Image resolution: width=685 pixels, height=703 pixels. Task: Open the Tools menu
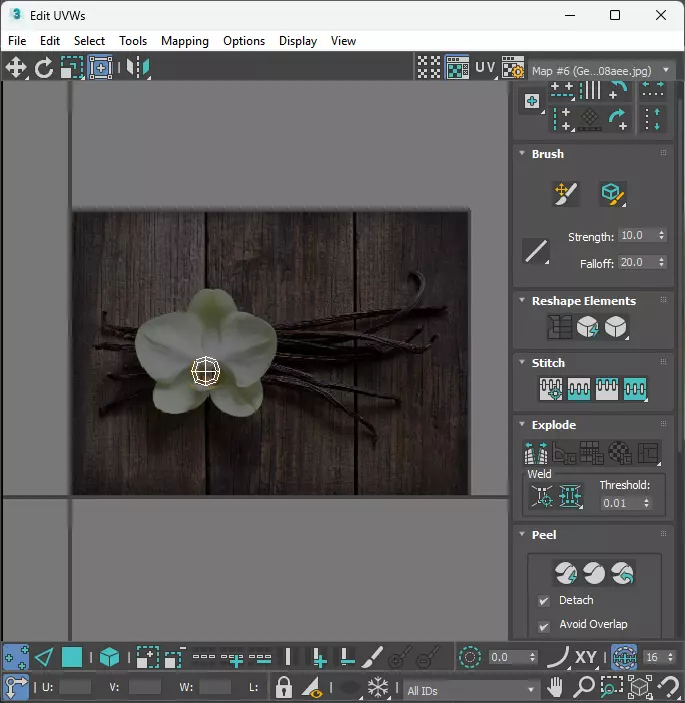[x=133, y=41]
